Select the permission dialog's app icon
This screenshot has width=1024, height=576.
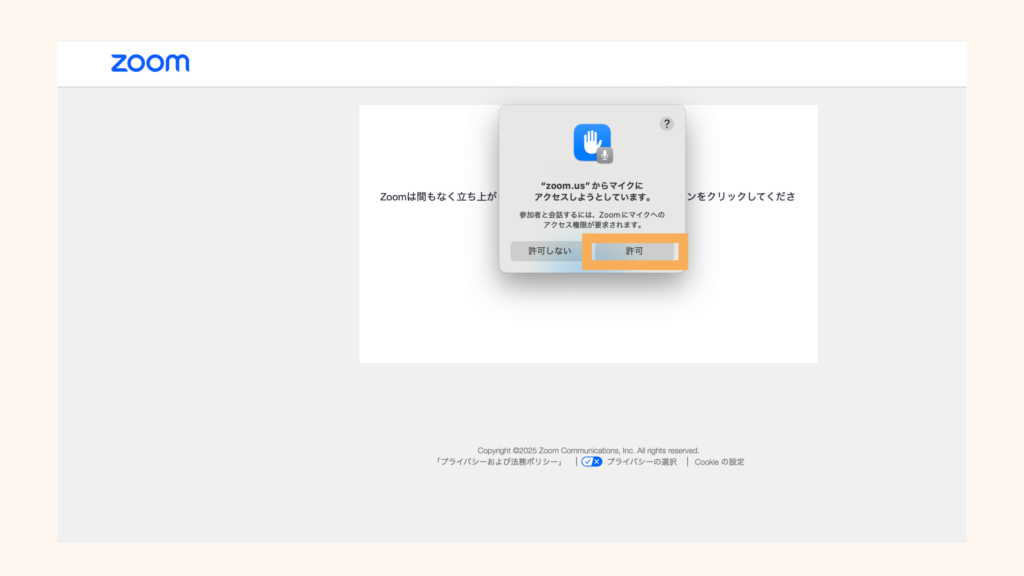click(592, 143)
